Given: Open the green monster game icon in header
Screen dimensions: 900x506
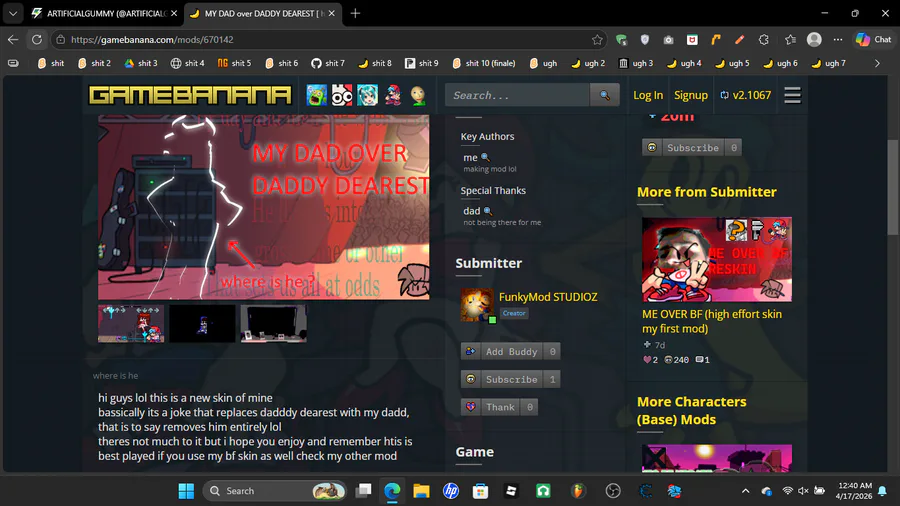Looking at the screenshot, I should [x=316, y=95].
